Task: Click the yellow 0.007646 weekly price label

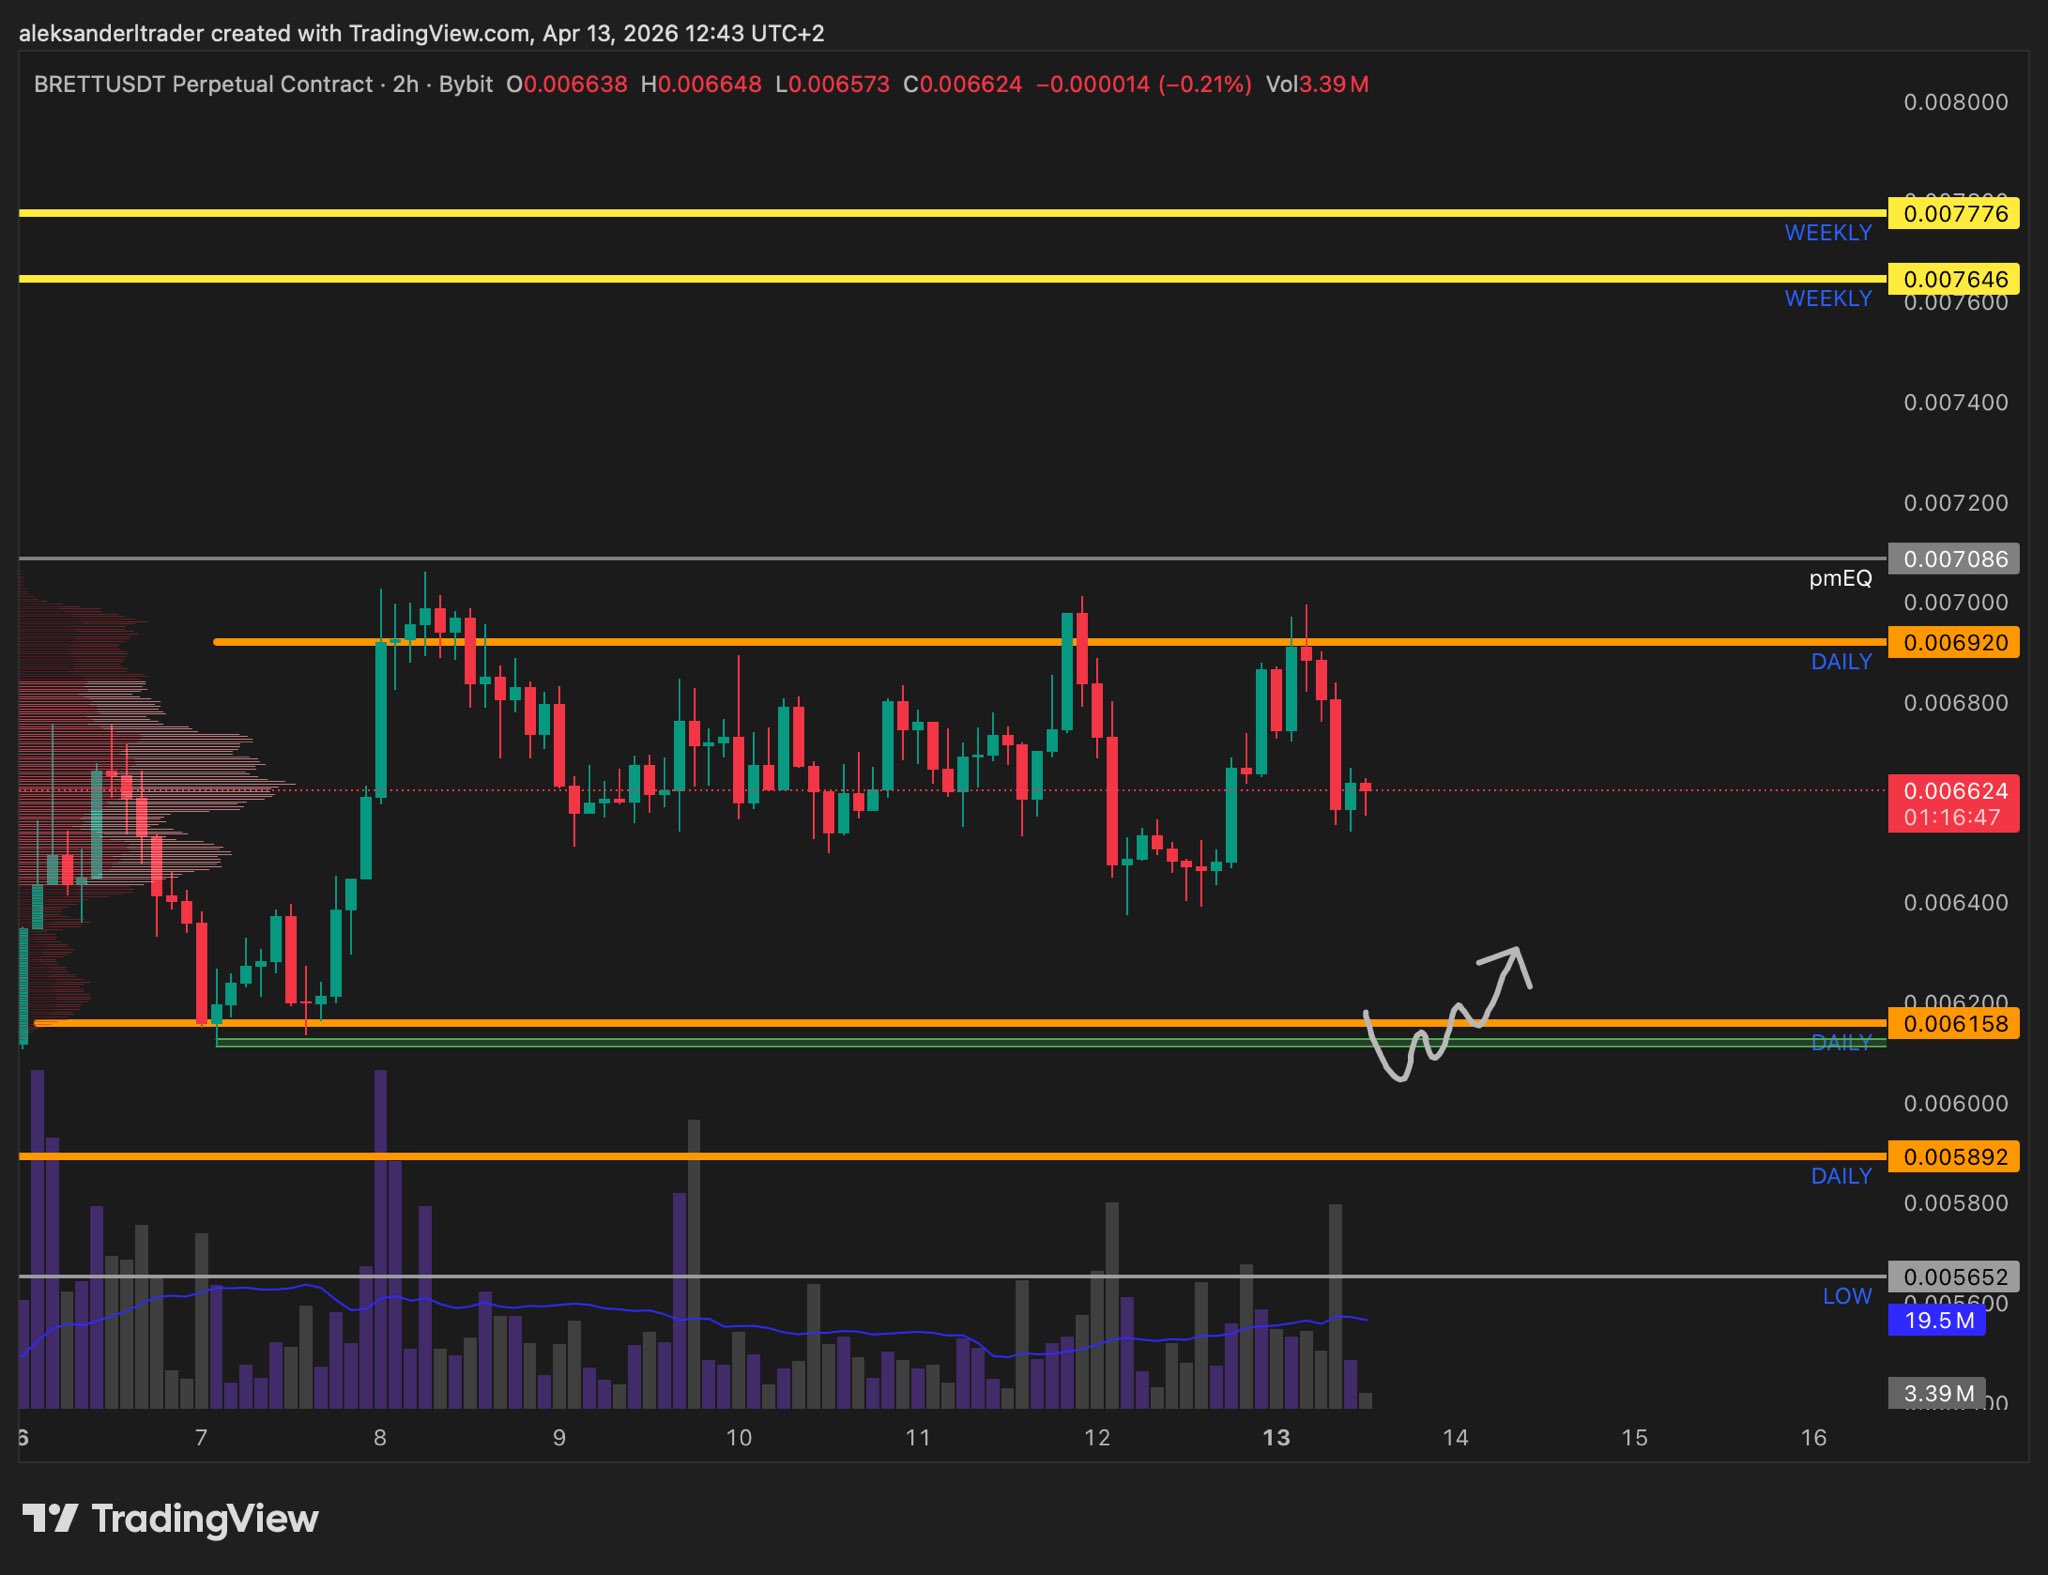Action: tap(1953, 279)
